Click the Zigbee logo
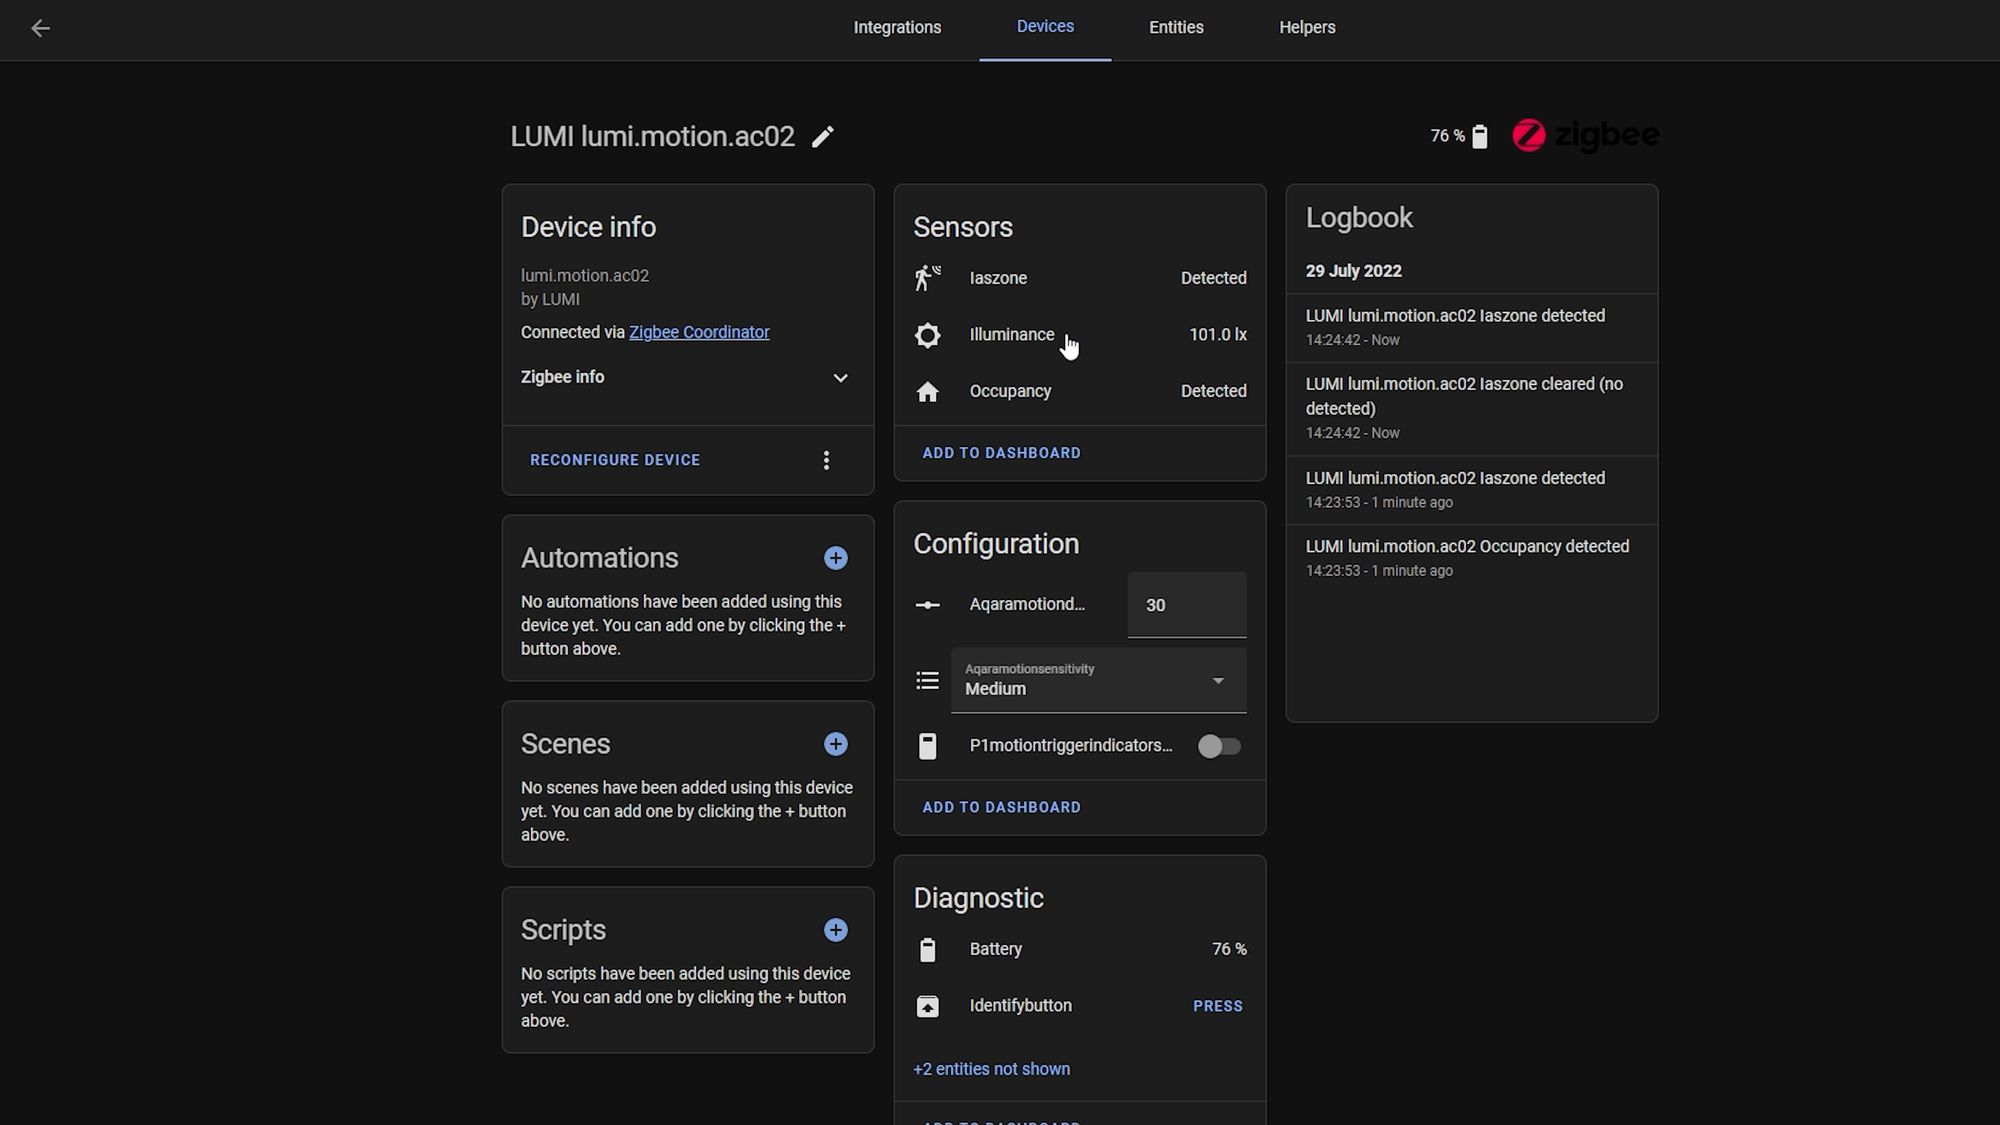The image size is (2000, 1125). tap(1585, 135)
